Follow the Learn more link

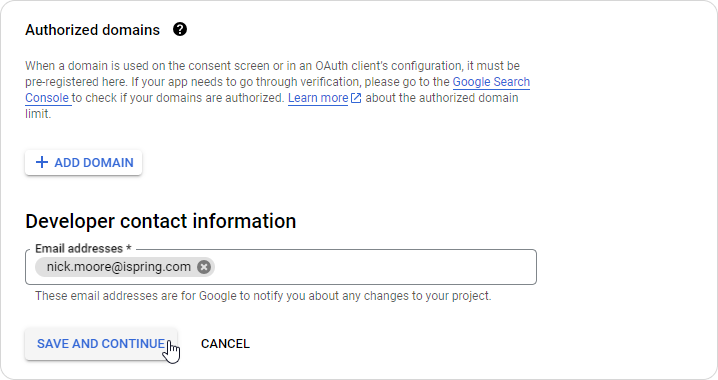(x=318, y=98)
